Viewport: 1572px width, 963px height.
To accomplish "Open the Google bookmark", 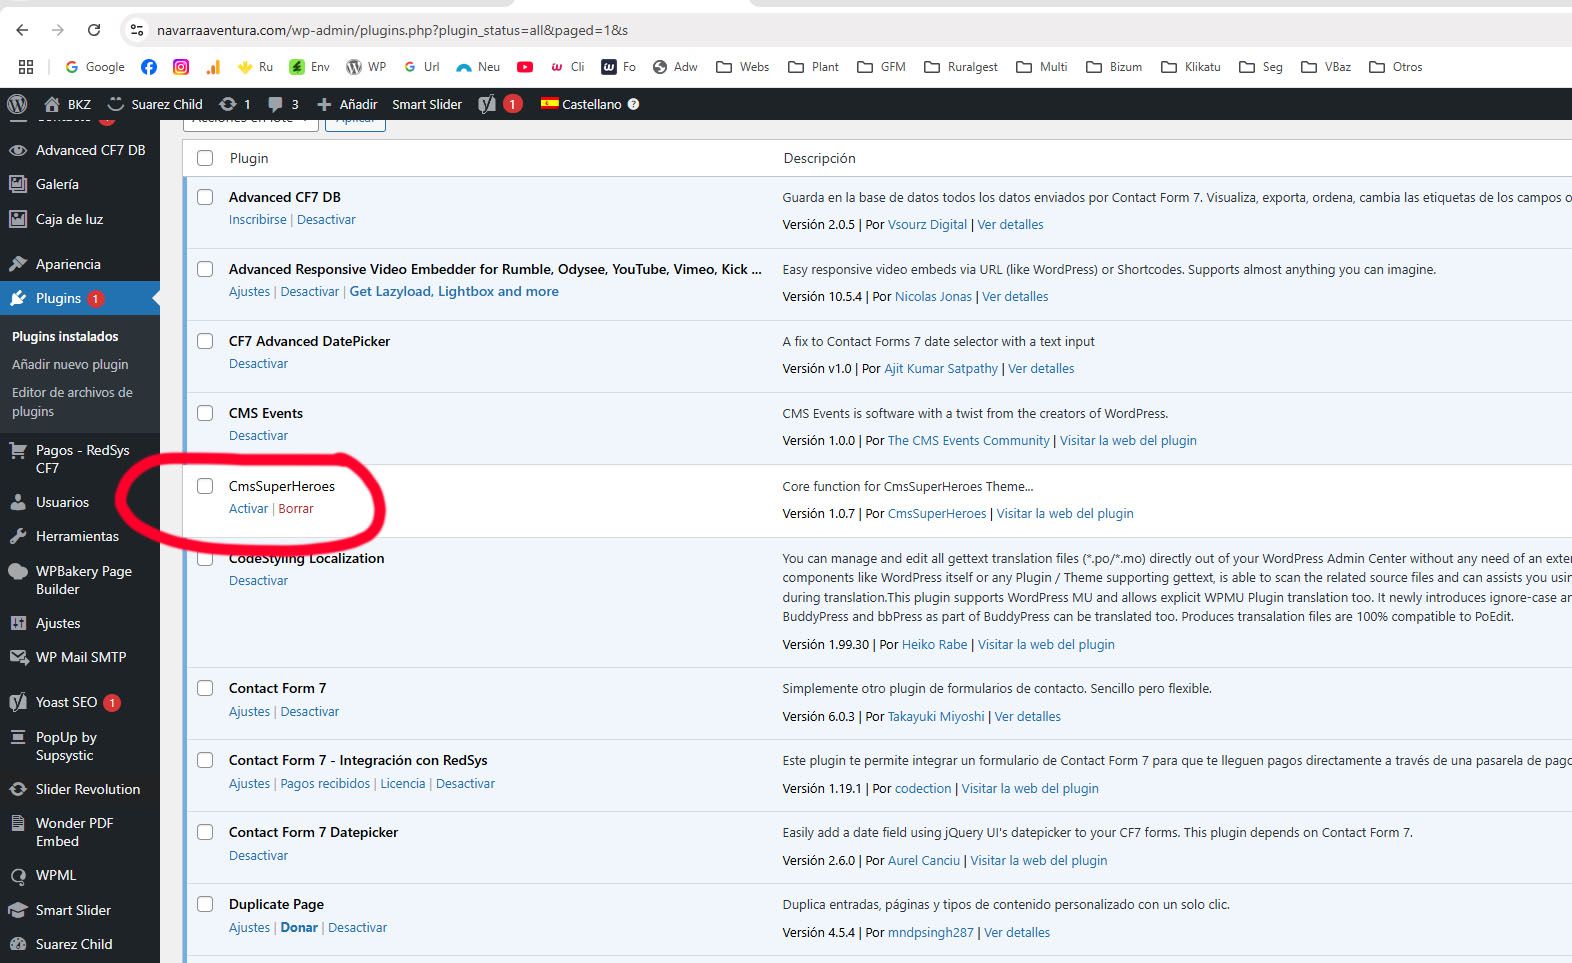I will coord(95,67).
